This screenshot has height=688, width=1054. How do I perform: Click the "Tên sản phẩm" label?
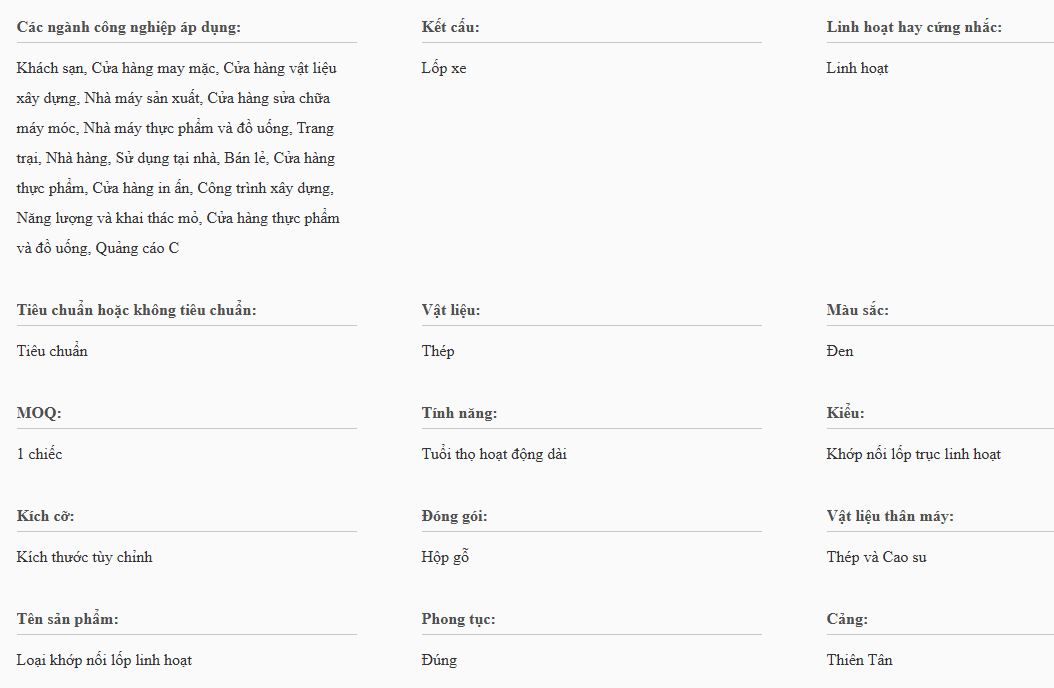click(x=68, y=619)
